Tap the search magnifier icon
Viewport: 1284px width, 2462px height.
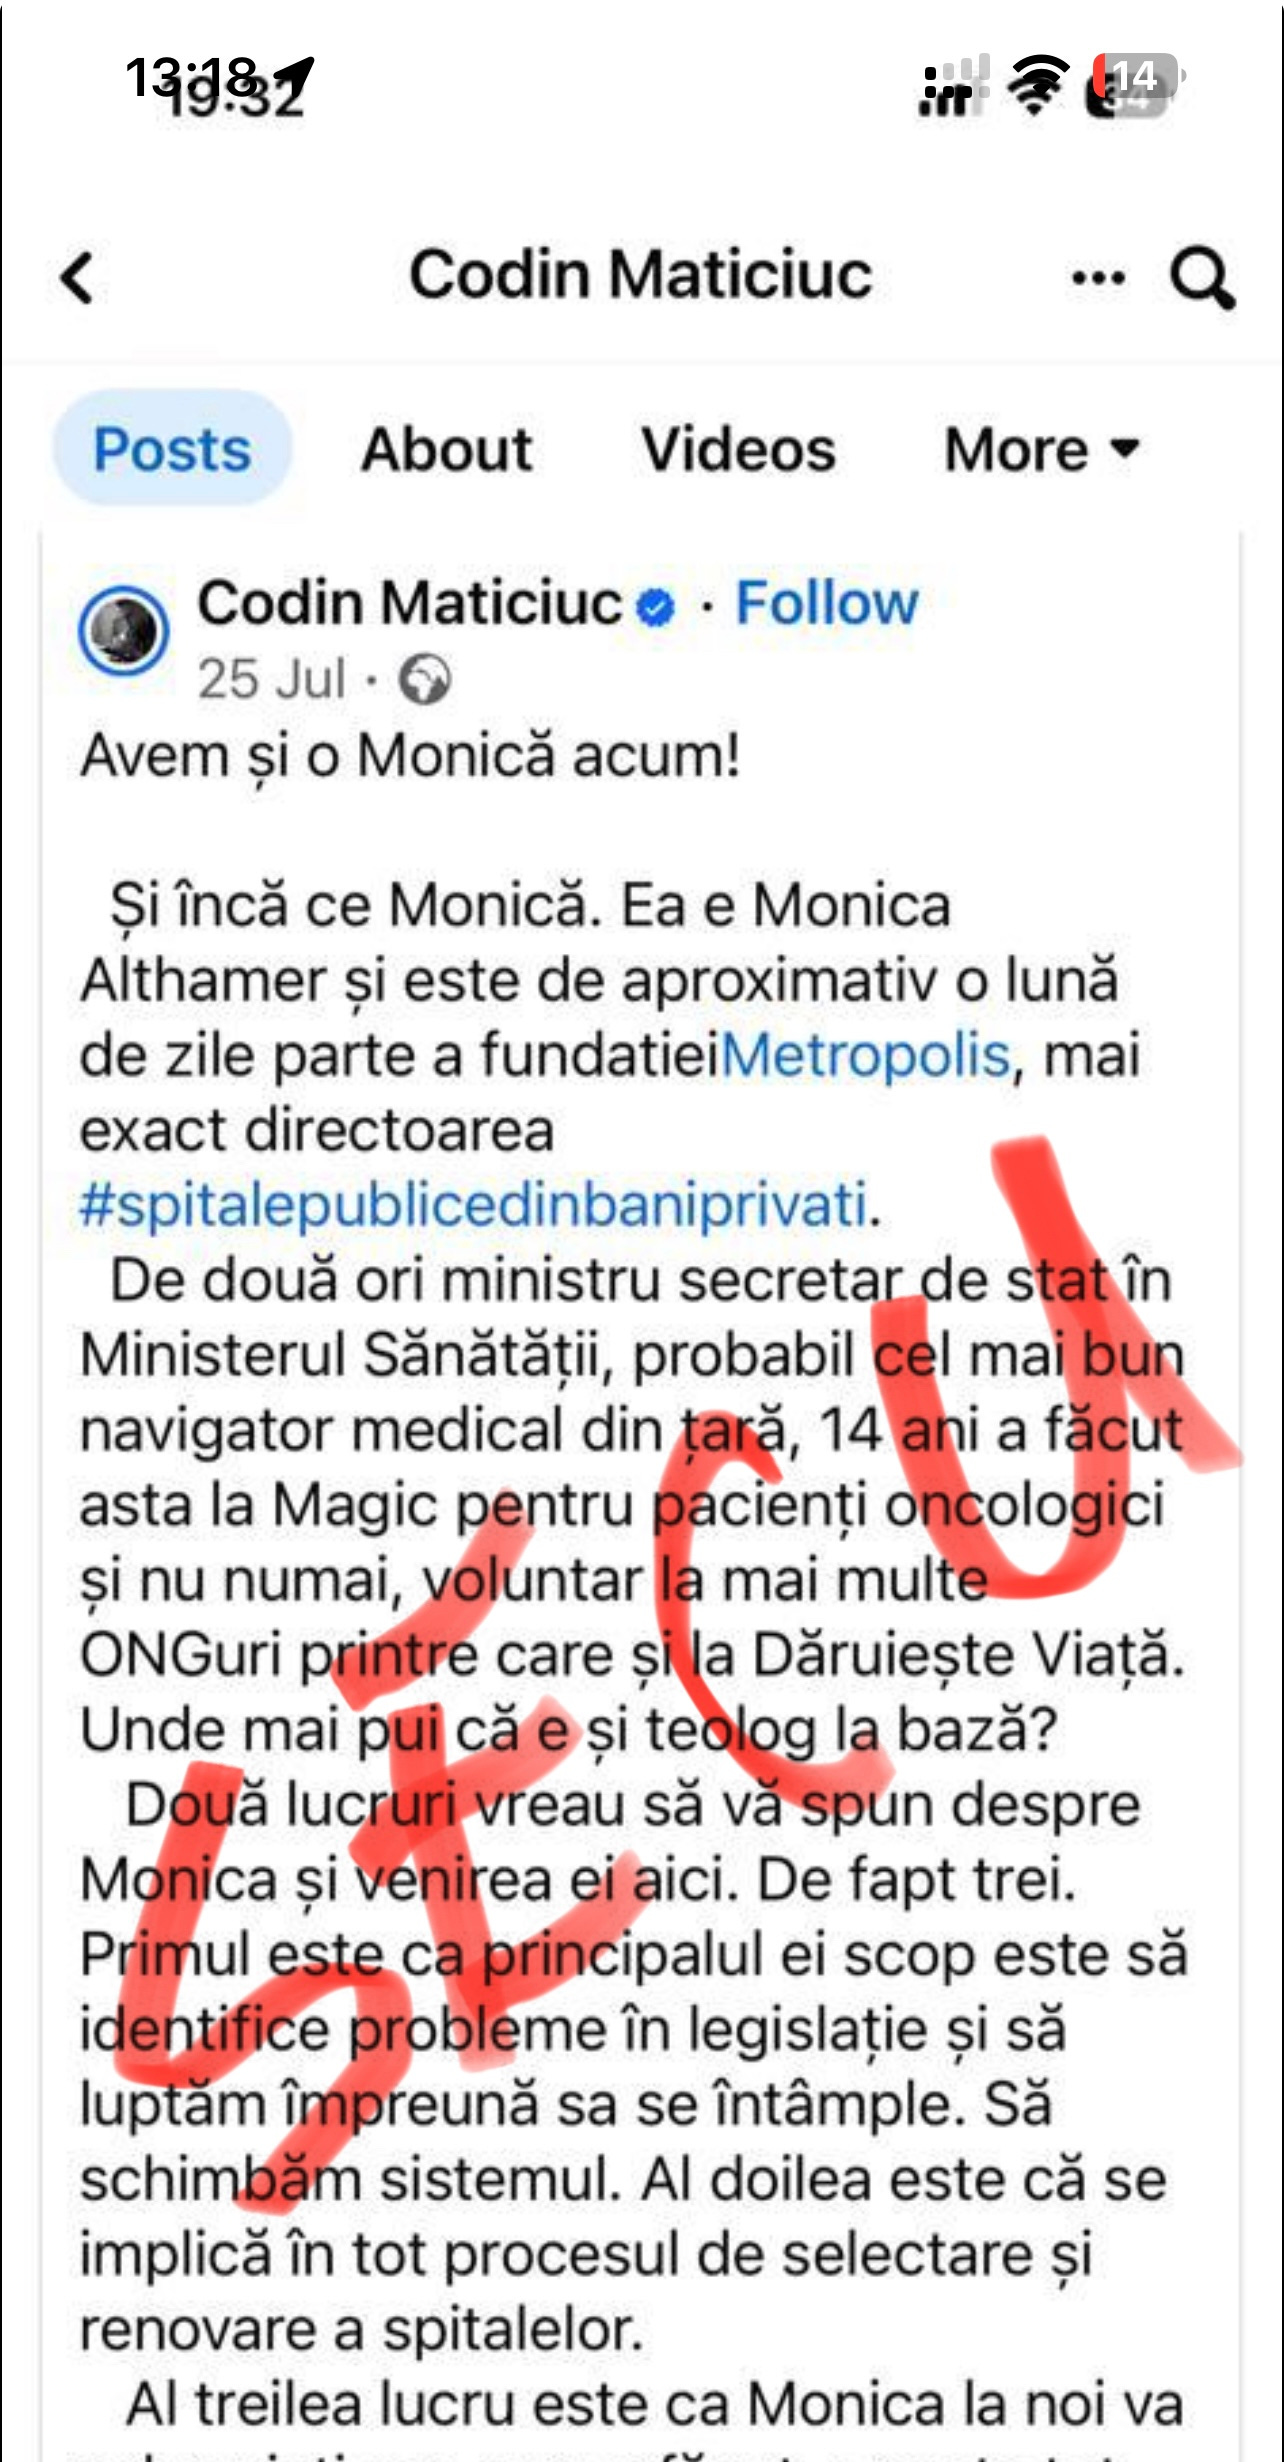click(x=1202, y=278)
